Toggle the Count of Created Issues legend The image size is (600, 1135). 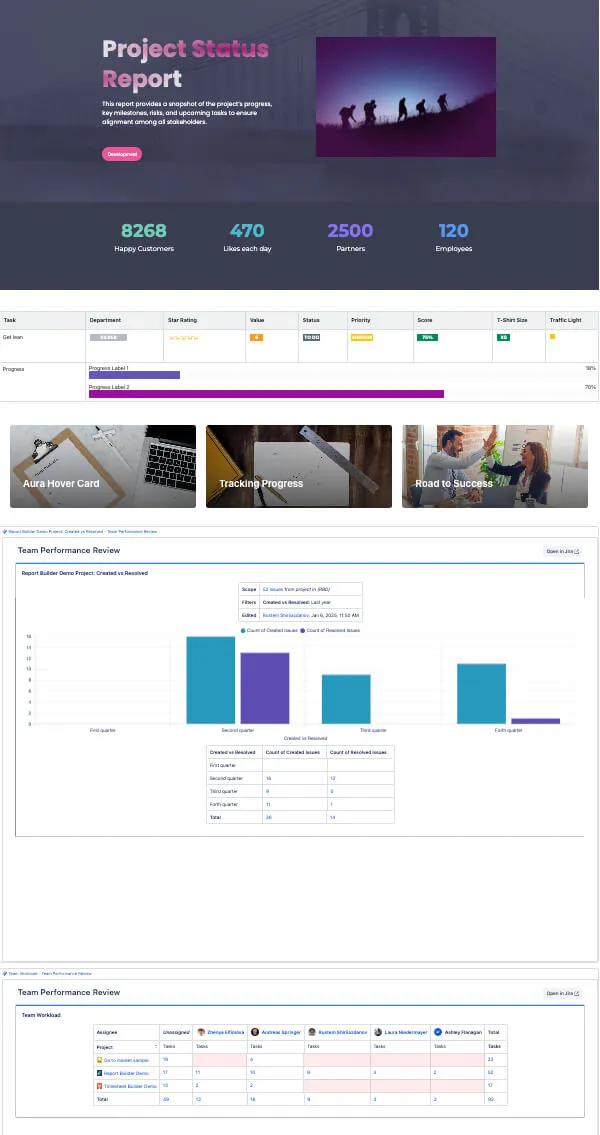point(271,630)
